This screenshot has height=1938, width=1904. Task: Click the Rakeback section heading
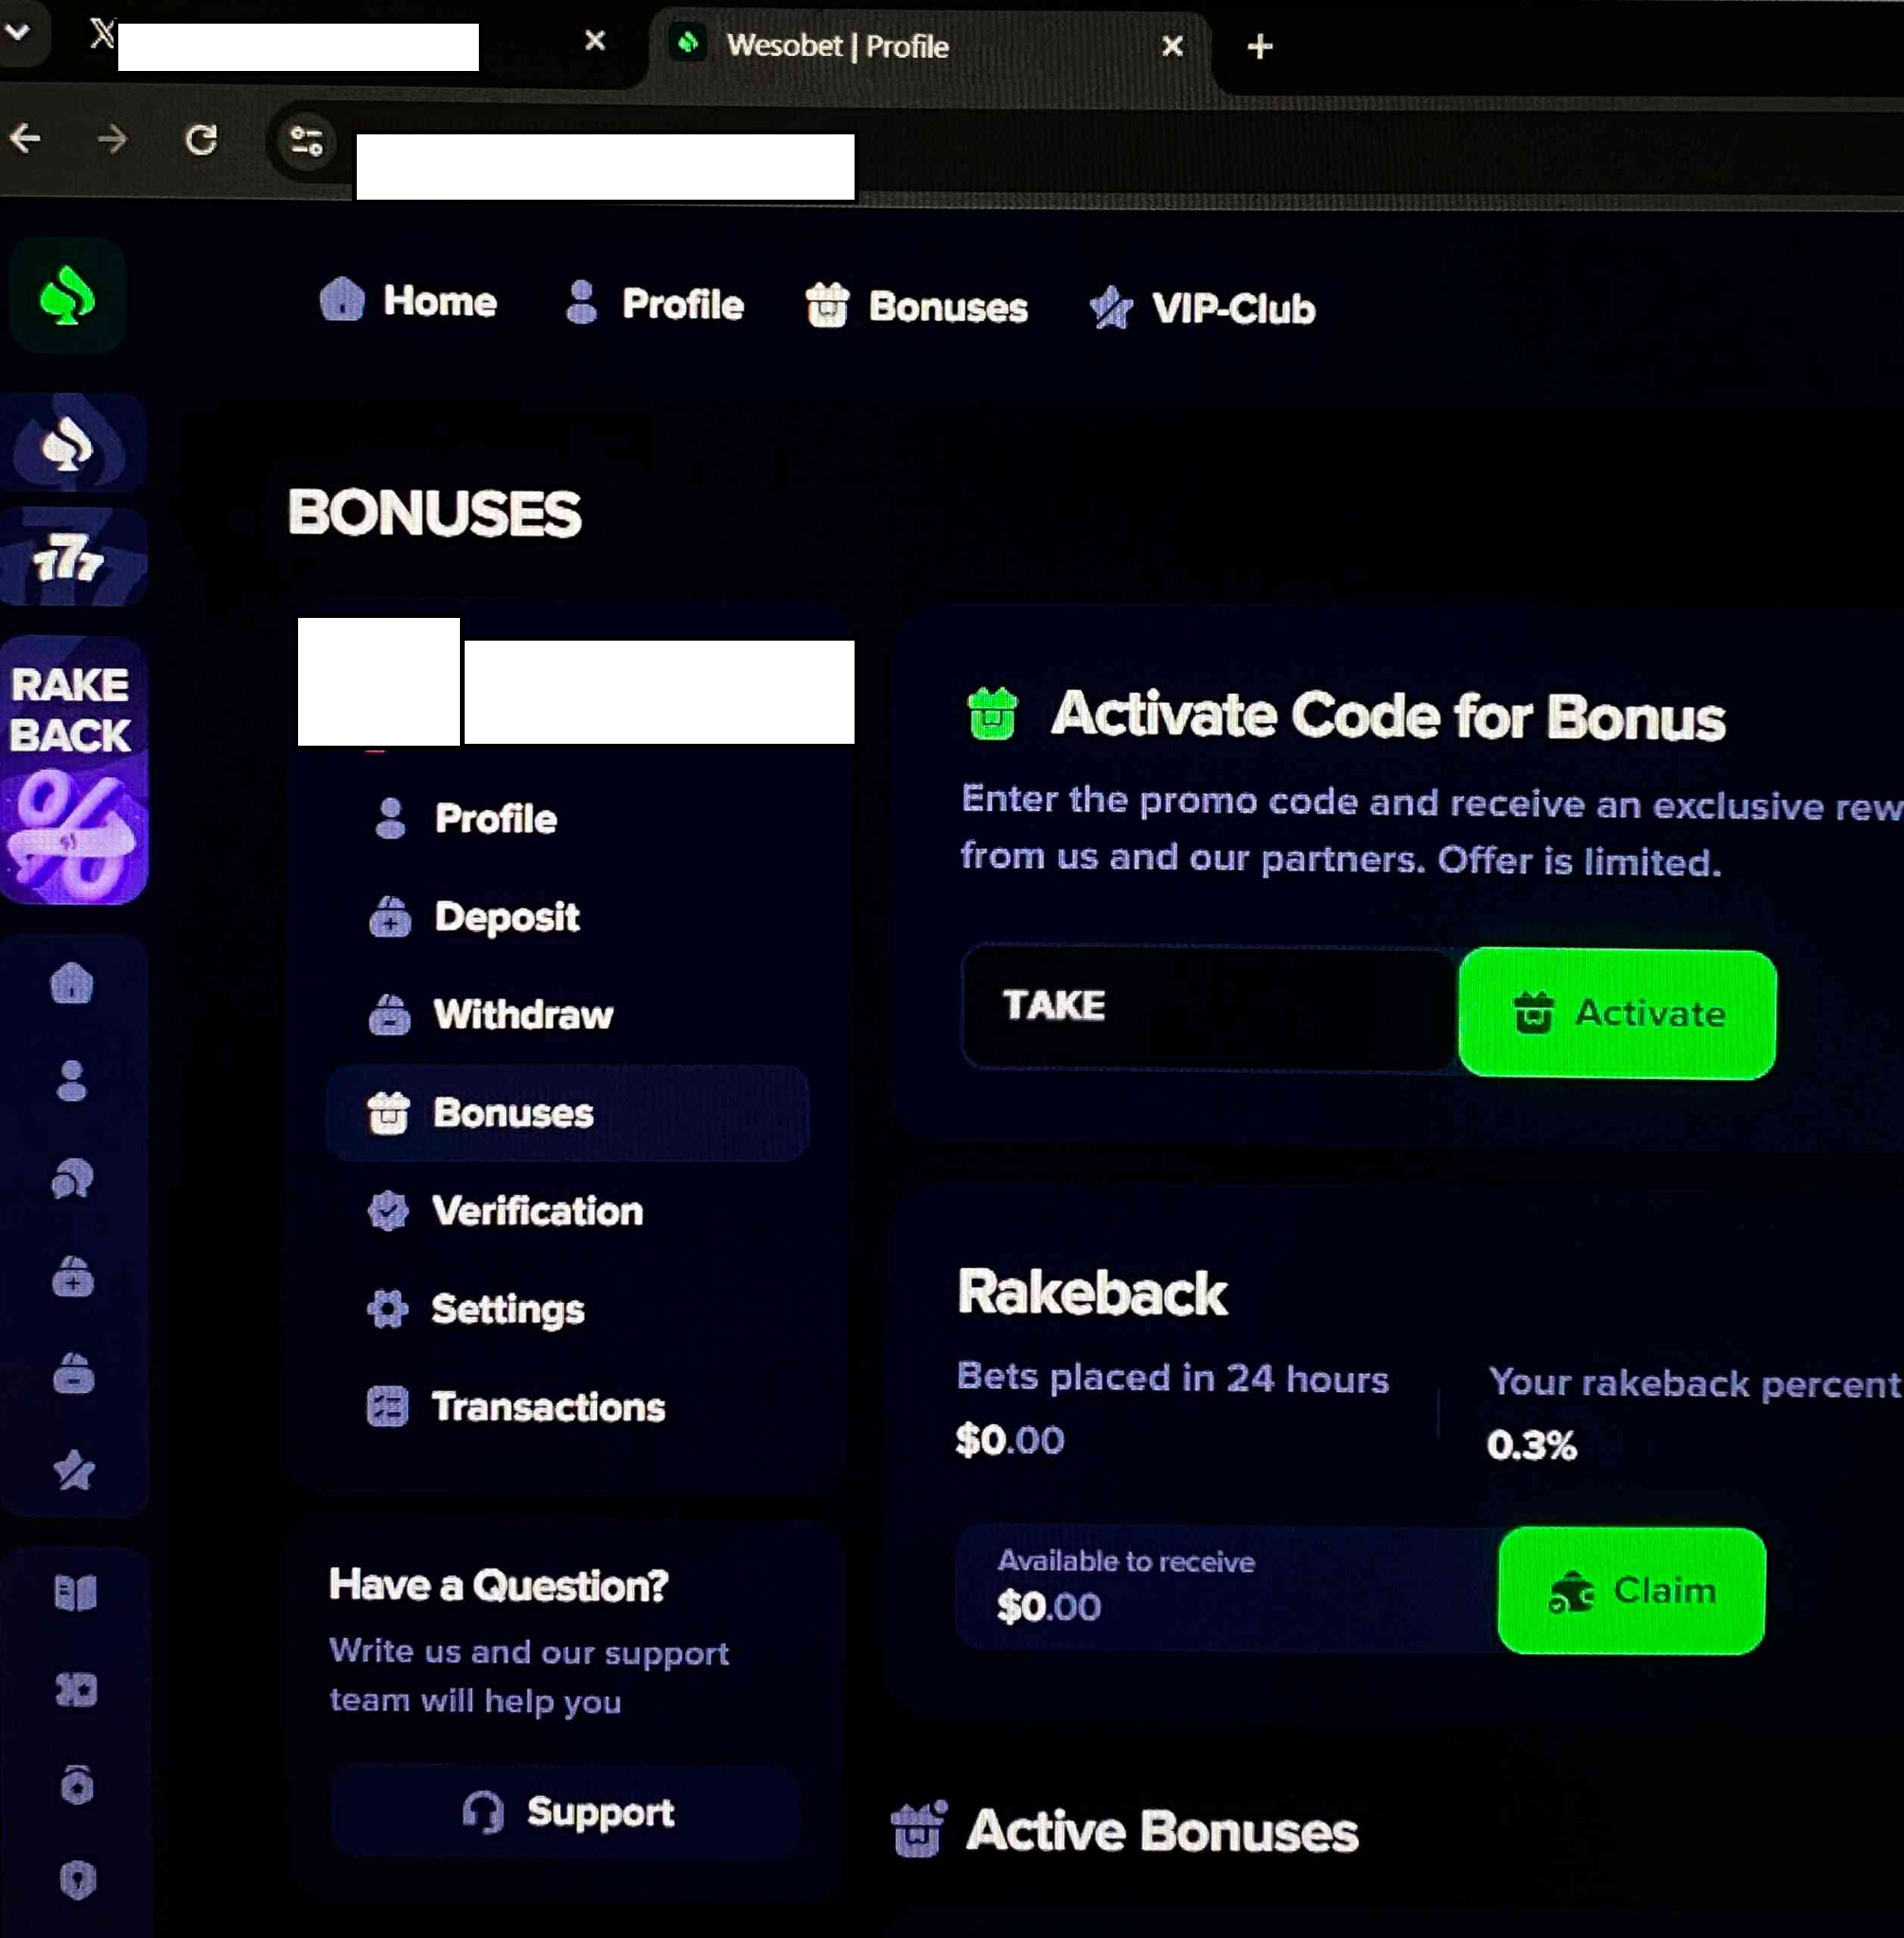click(1092, 1293)
